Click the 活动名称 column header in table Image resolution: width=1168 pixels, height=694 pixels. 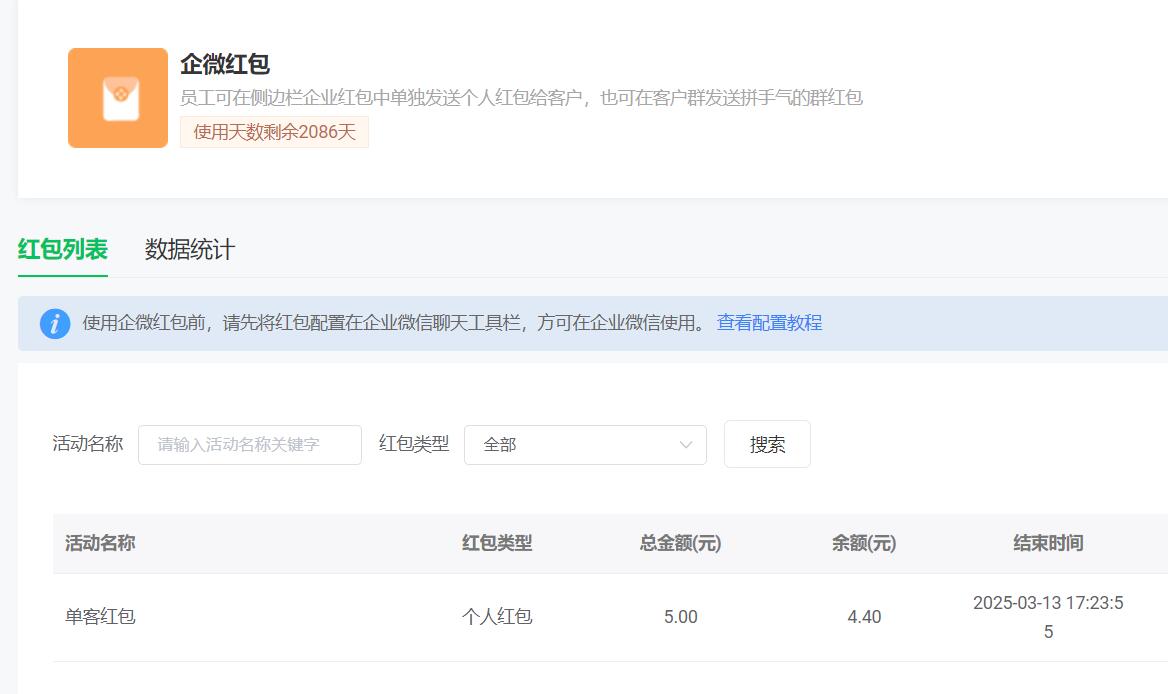pyautogui.click(x=100, y=543)
